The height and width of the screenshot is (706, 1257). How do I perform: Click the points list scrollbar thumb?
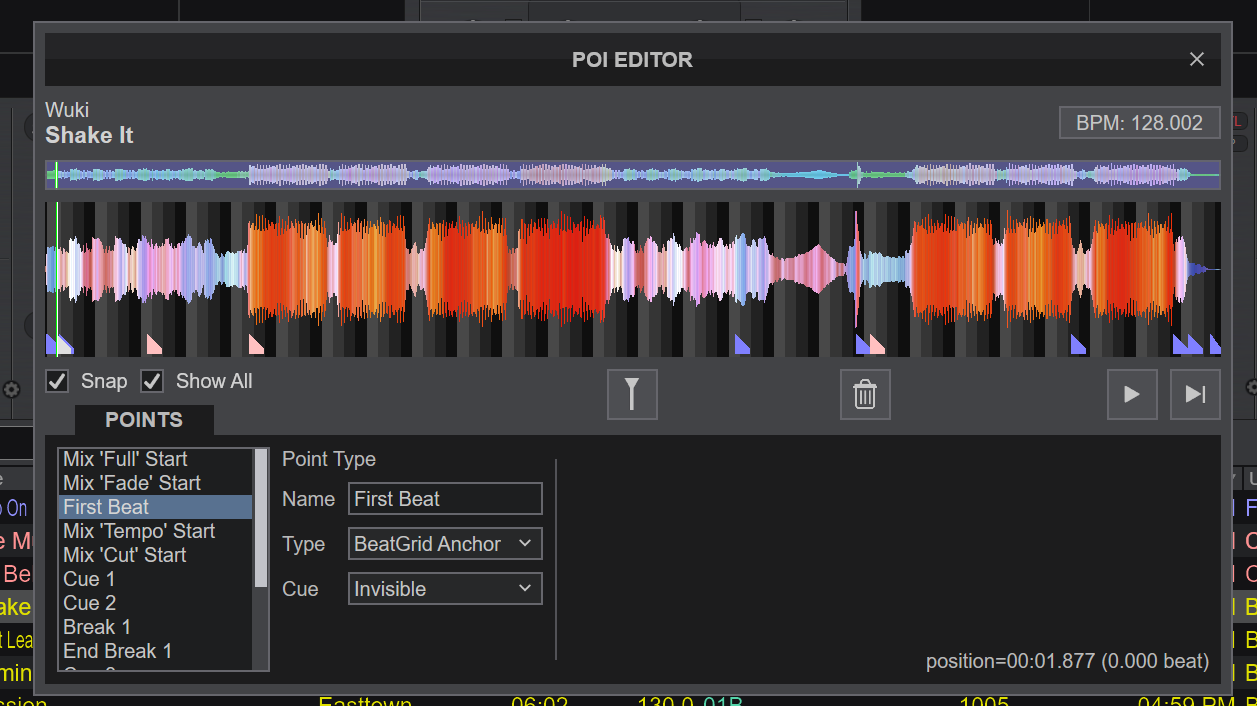(261, 517)
